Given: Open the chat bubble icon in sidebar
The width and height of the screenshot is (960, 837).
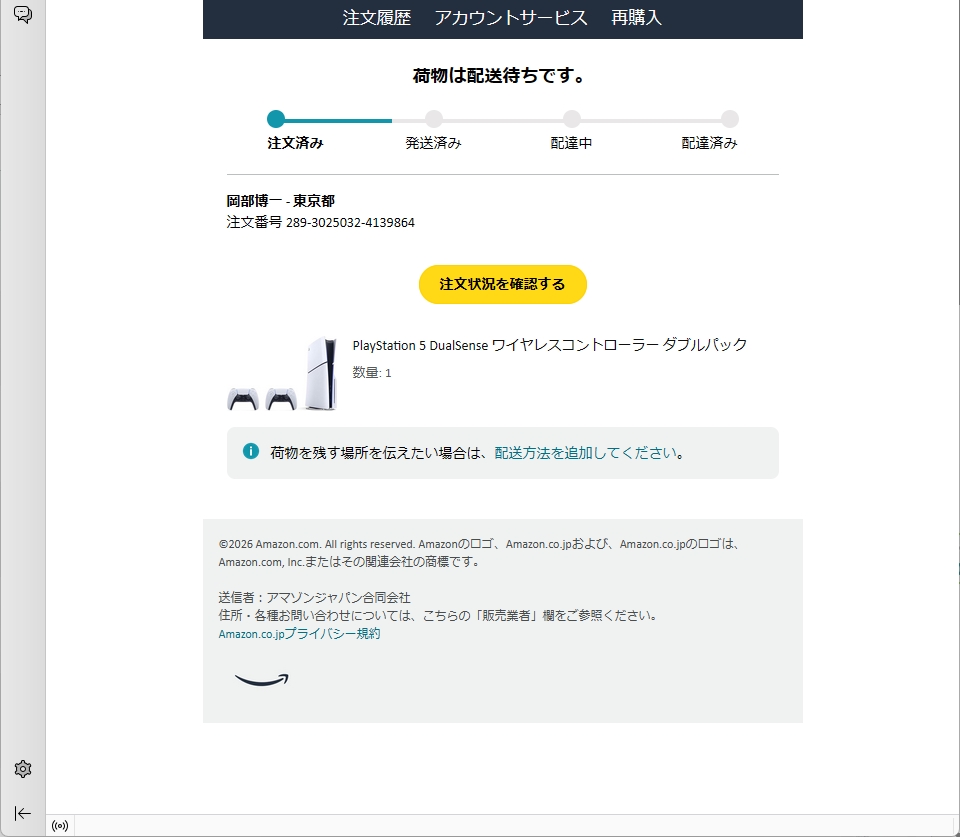Looking at the screenshot, I should [23, 15].
